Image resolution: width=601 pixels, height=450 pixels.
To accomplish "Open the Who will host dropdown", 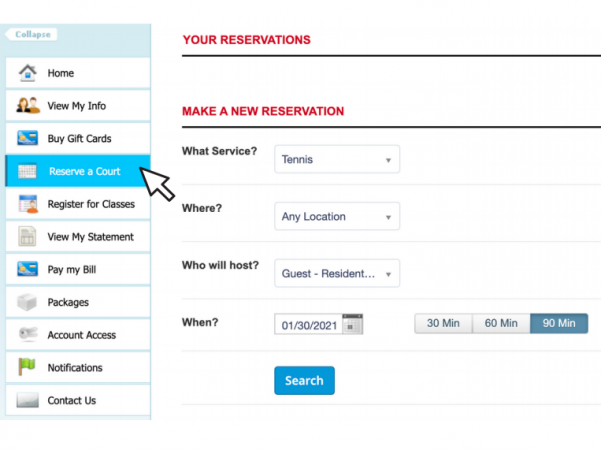I will (337, 273).
